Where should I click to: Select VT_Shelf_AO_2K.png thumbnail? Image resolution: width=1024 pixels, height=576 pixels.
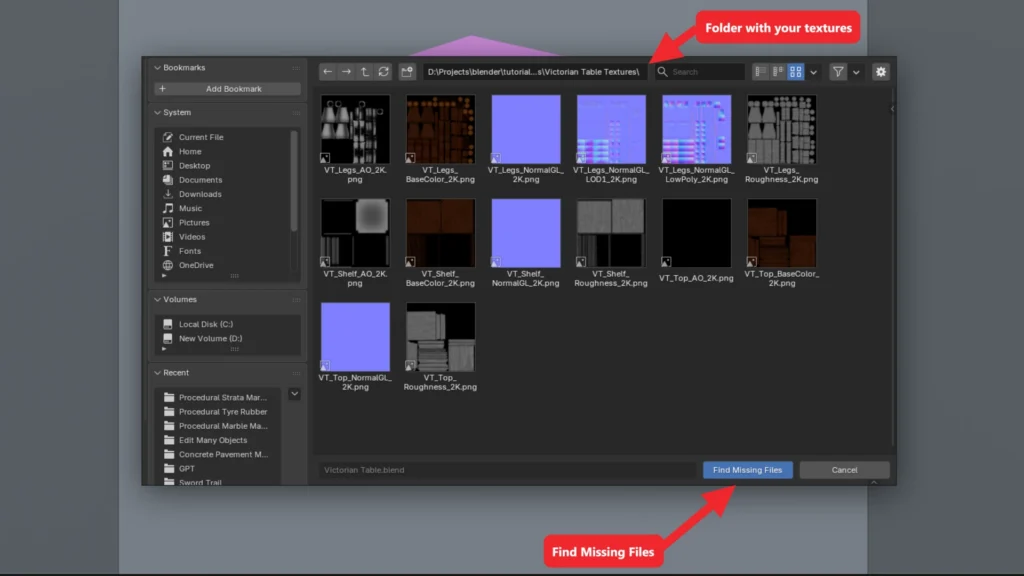355,233
